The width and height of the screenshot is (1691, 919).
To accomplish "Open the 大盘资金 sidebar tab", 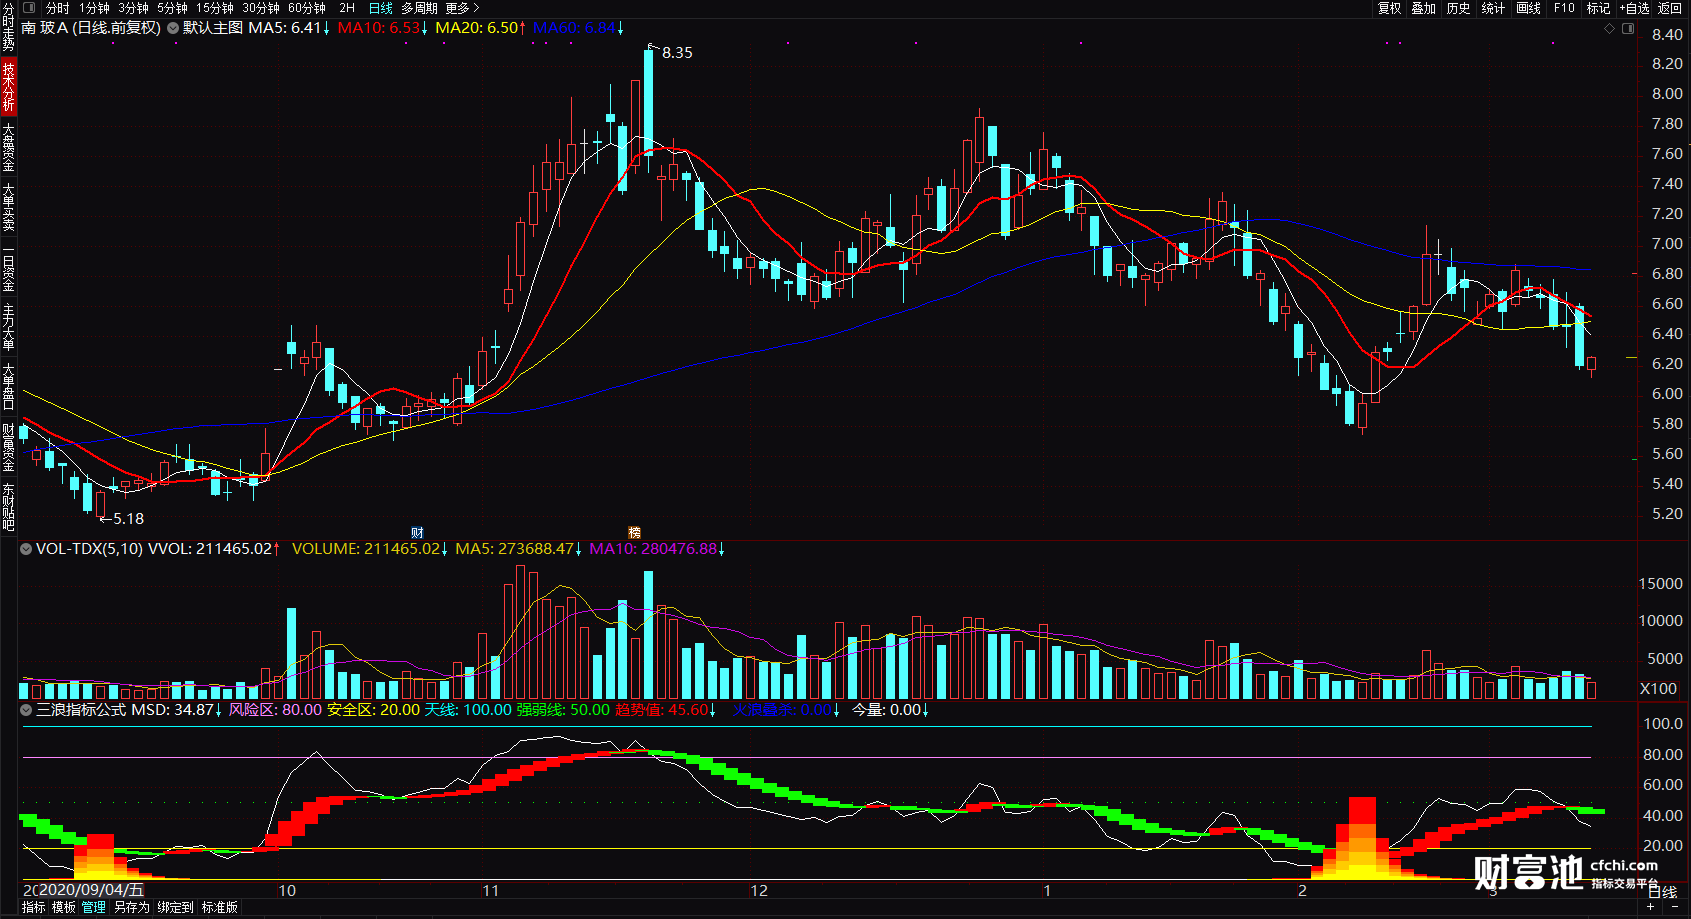I will click(8, 148).
